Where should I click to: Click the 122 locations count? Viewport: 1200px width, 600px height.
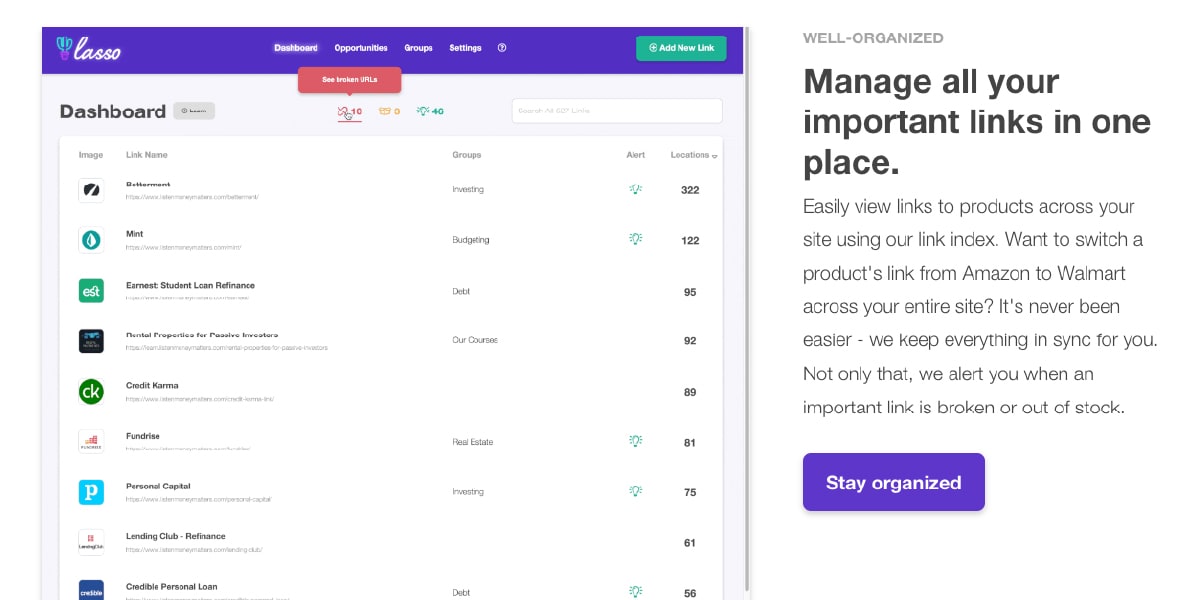pyautogui.click(x=690, y=240)
